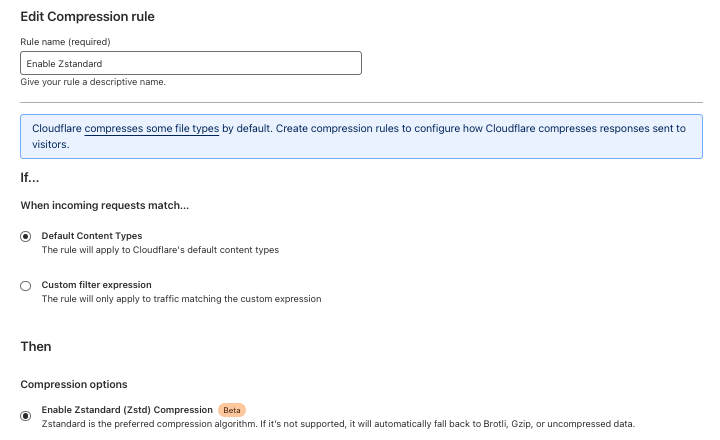
Task: Click the "Enable Zstandard (Zstd) Compression" label
Action: click(127, 410)
